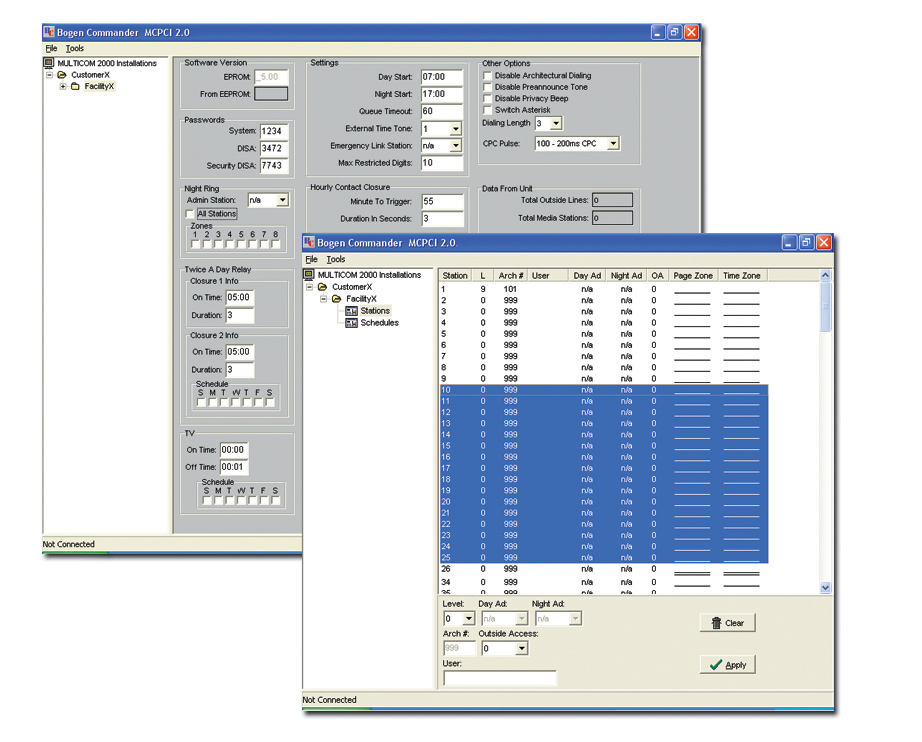
Task: Click the User text field
Action: [x=499, y=678]
